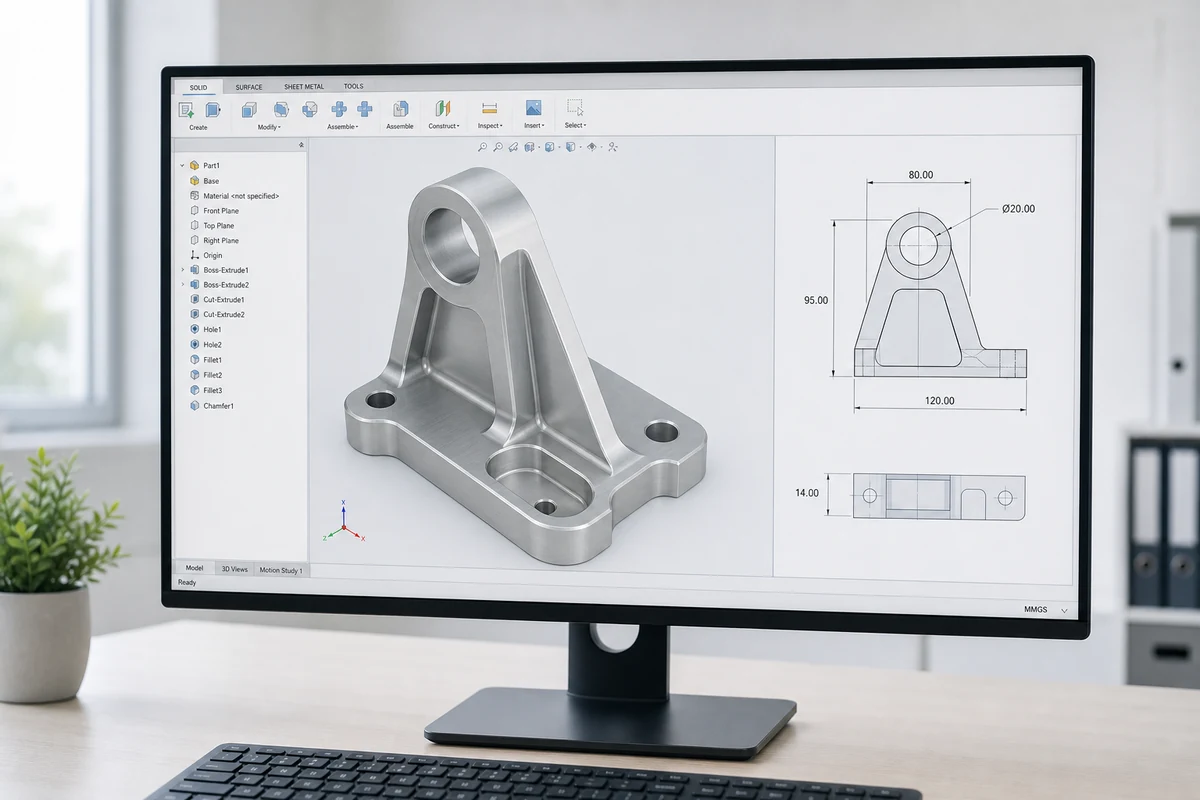Click the Part1 yellow component icon
The width and height of the screenshot is (1200, 800).
click(x=194, y=165)
